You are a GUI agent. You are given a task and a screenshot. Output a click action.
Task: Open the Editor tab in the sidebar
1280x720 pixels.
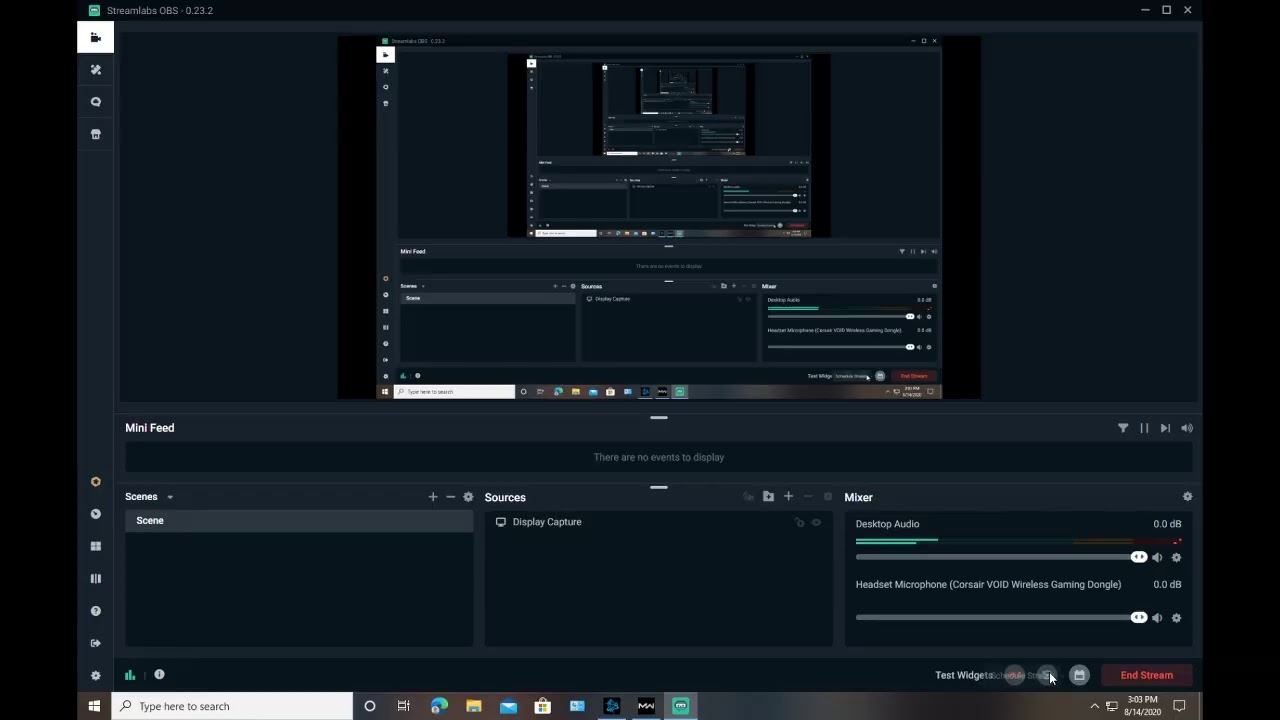pos(96,37)
